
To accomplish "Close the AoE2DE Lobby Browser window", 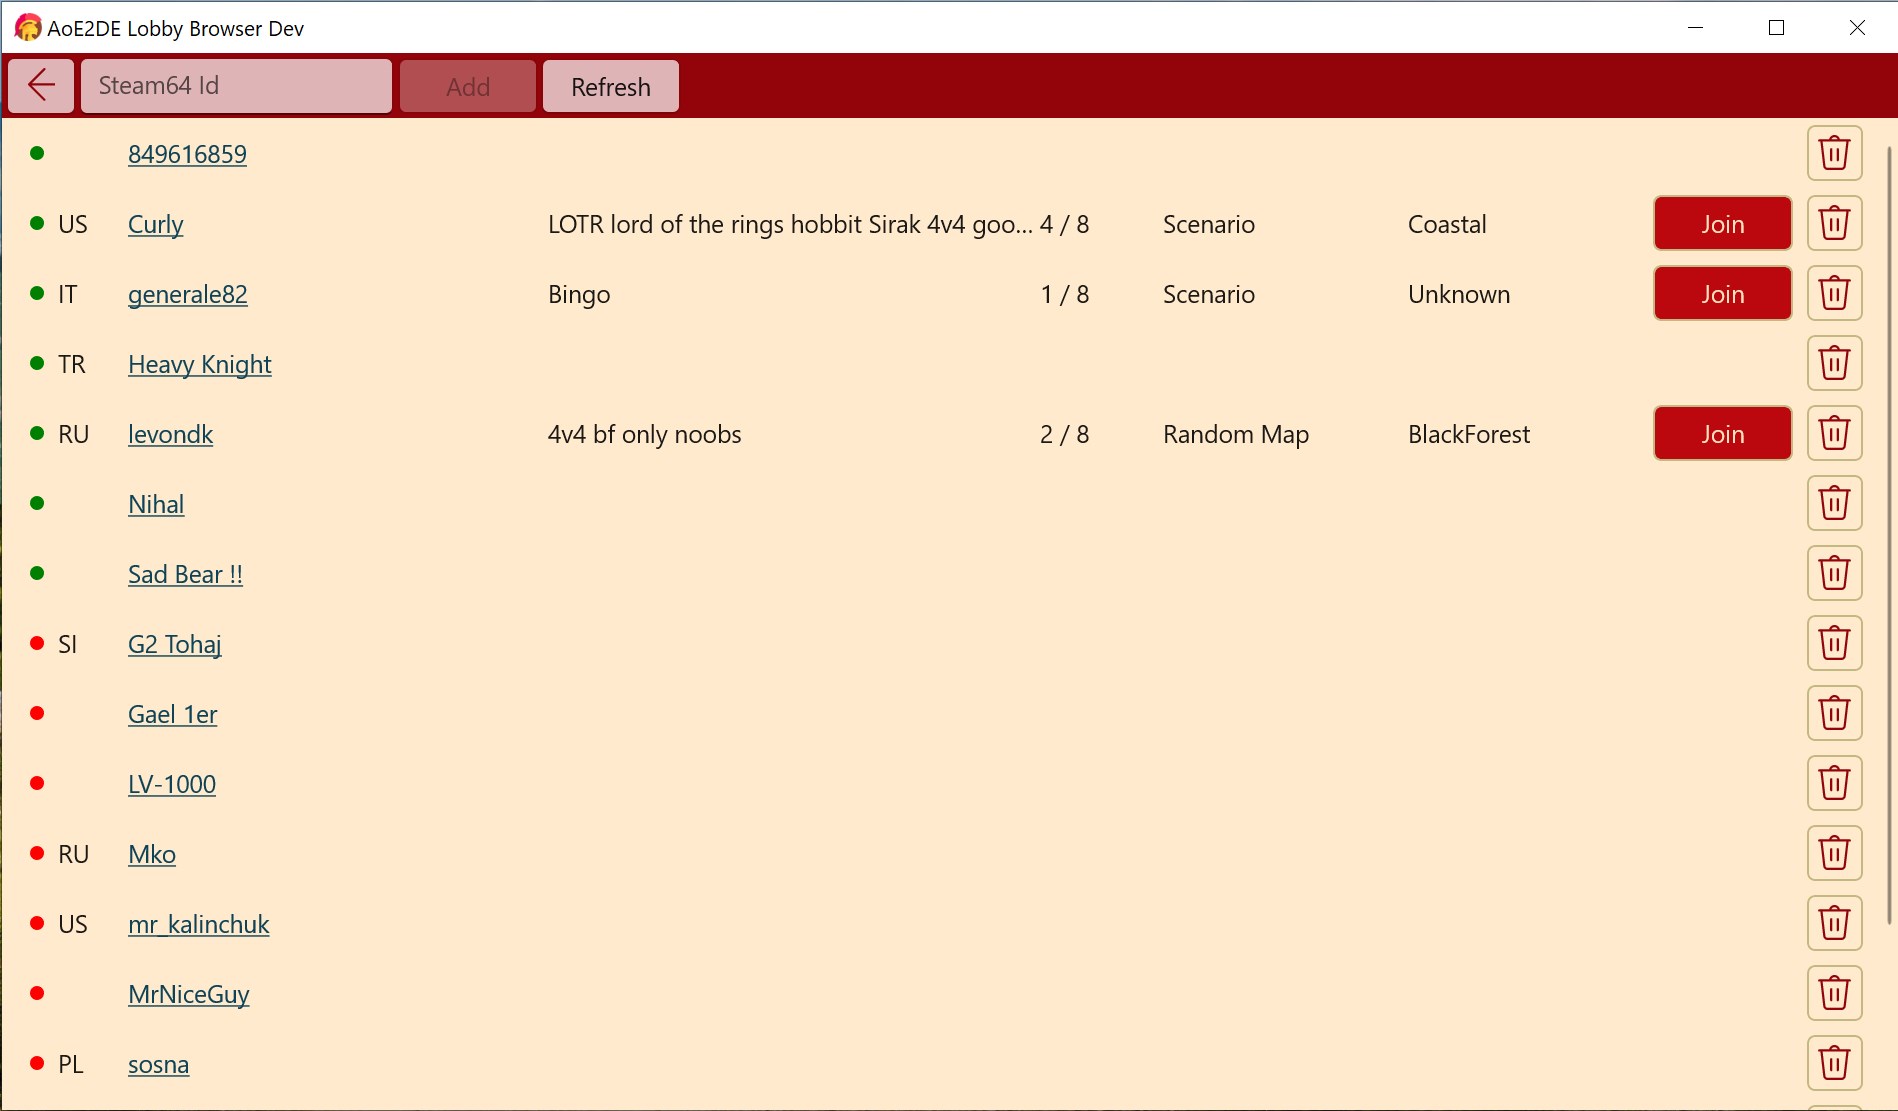I will (1857, 27).
